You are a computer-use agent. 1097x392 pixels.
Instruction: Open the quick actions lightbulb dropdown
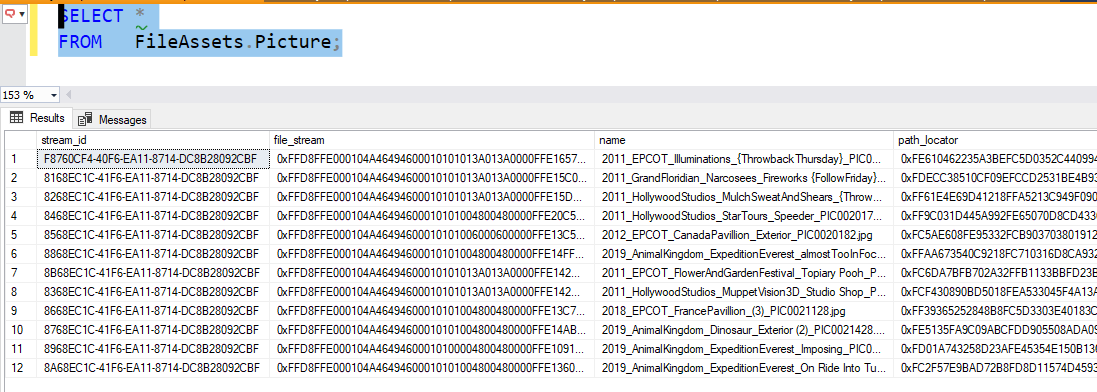coord(15,13)
